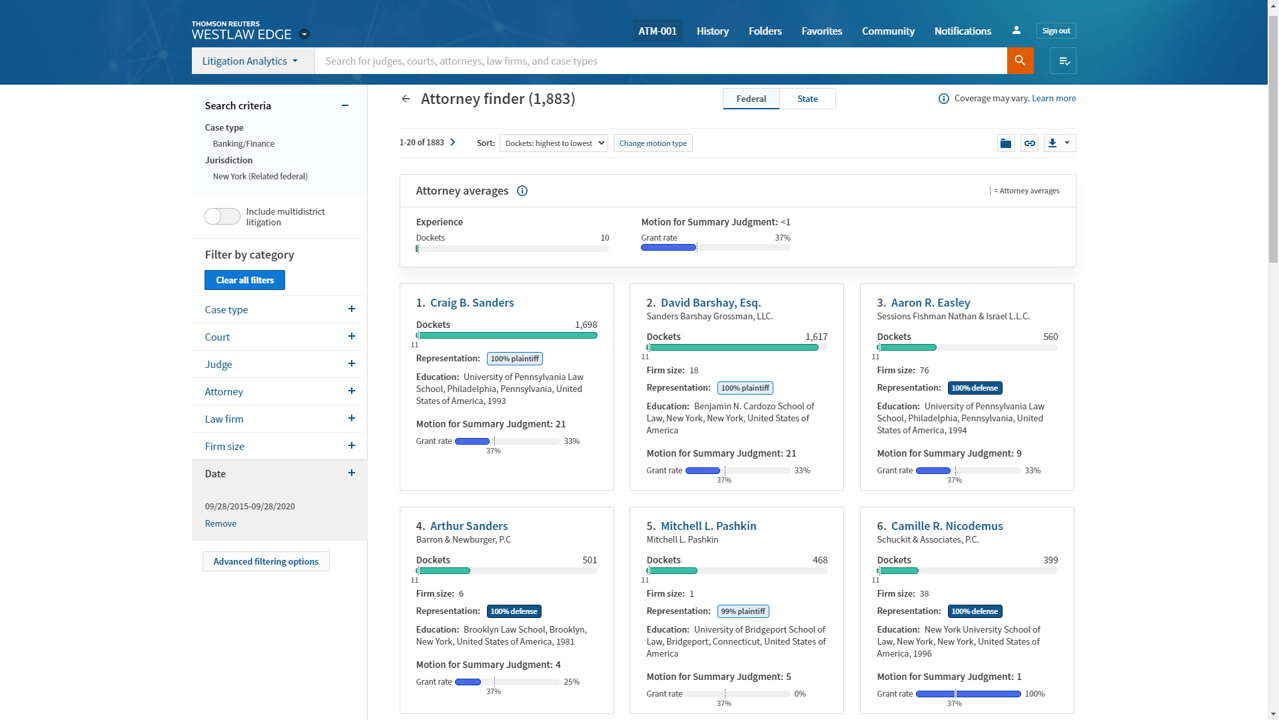Open the Favorites menu
Screen dimensions: 1279x720
pyautogui.click(x=822, y=31)
